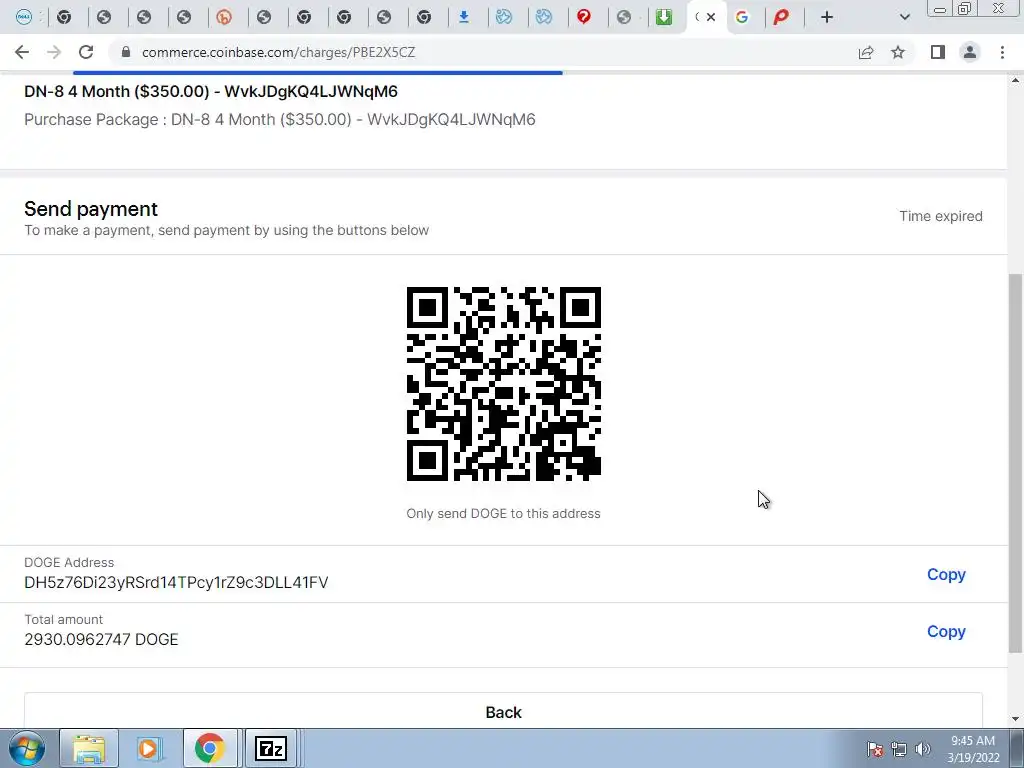Open the Windows Start menu
1024x768 pixels.
pos(26,748)
